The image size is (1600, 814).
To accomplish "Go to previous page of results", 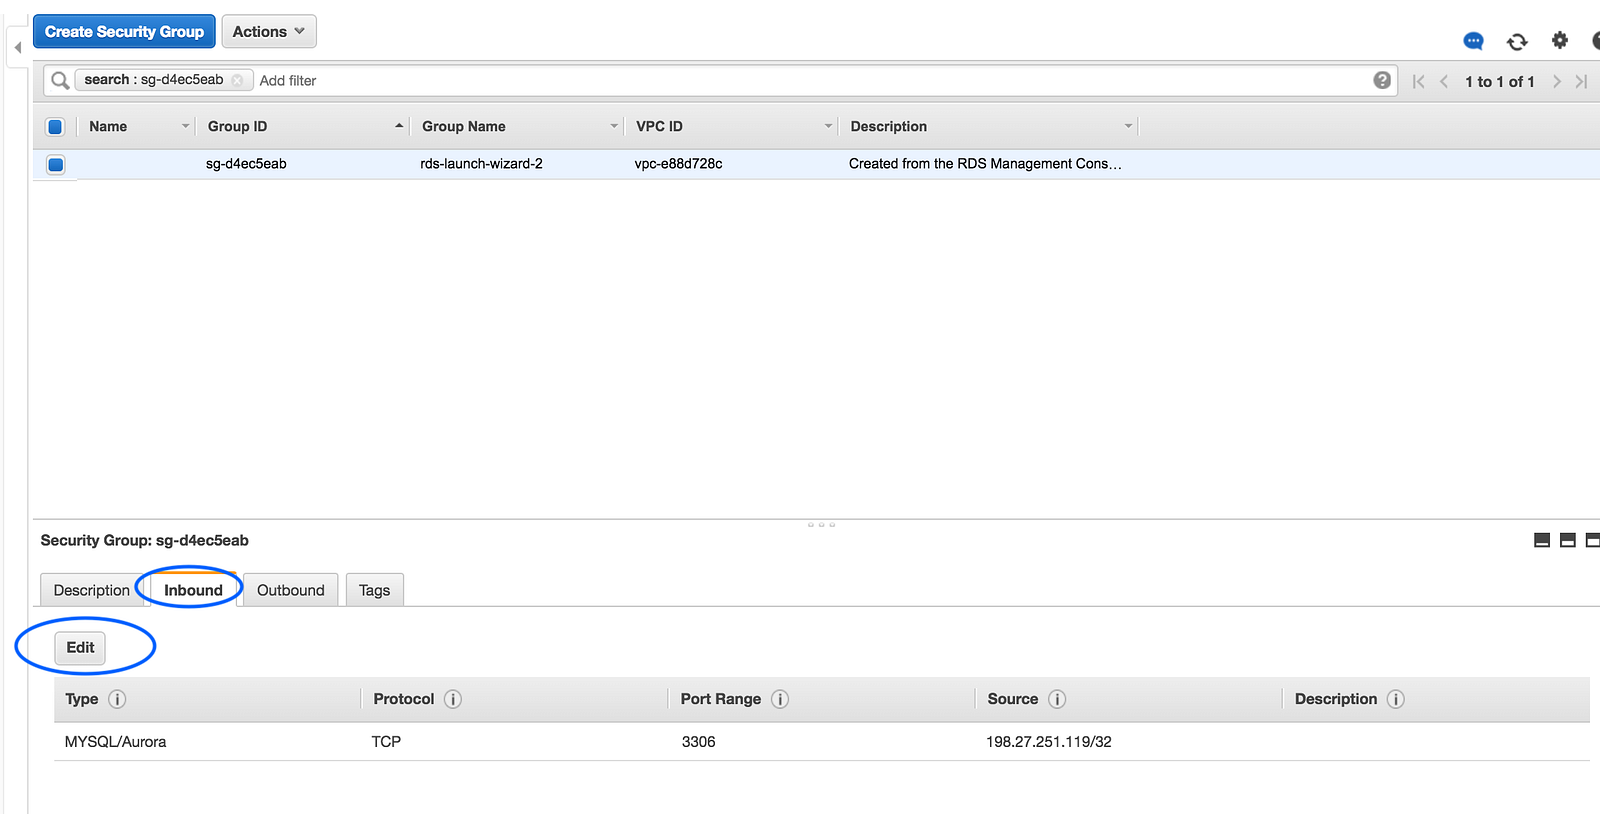I will 1444,82.
